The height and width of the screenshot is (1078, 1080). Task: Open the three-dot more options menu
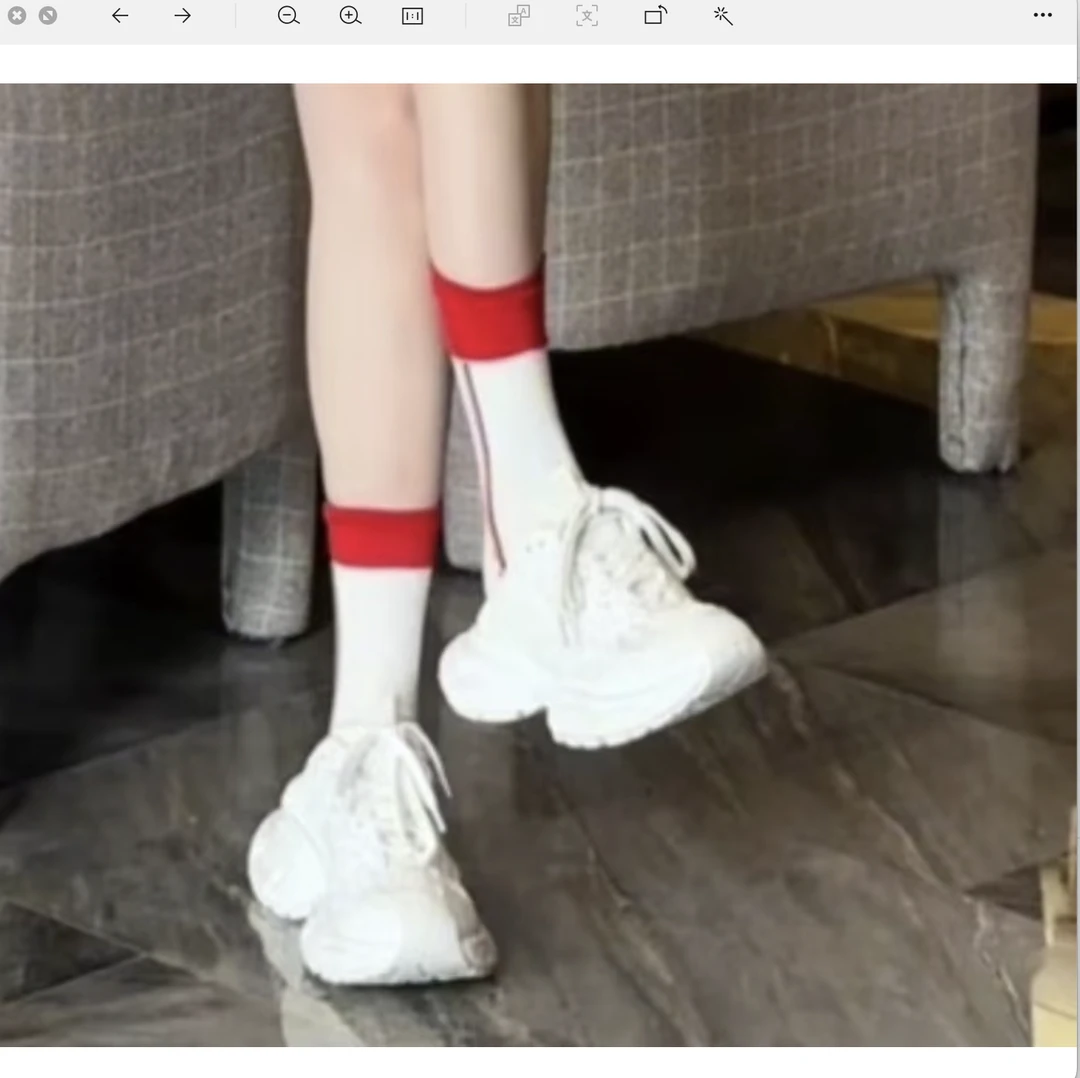1042,16
